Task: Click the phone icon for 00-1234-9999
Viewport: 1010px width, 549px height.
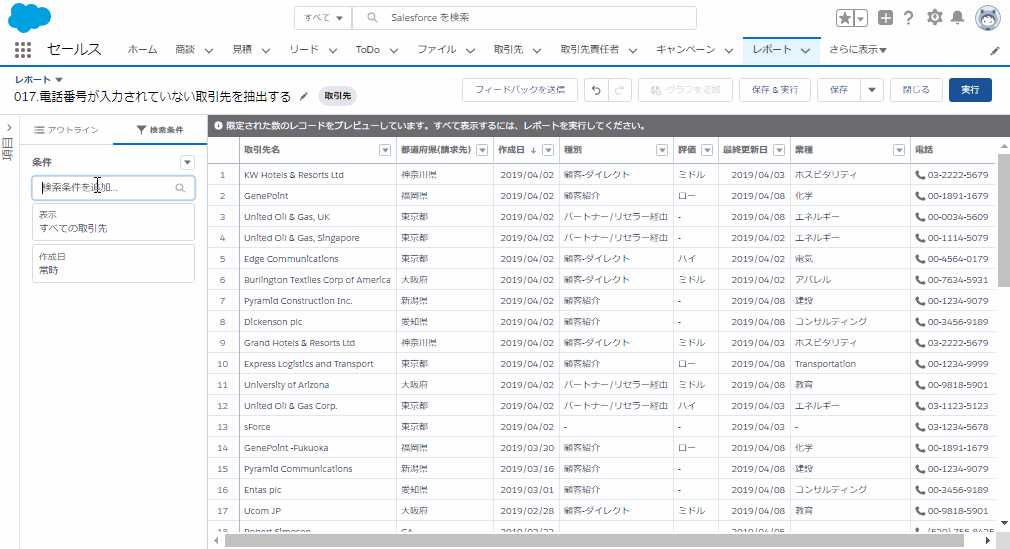Action: click(920, 364)
